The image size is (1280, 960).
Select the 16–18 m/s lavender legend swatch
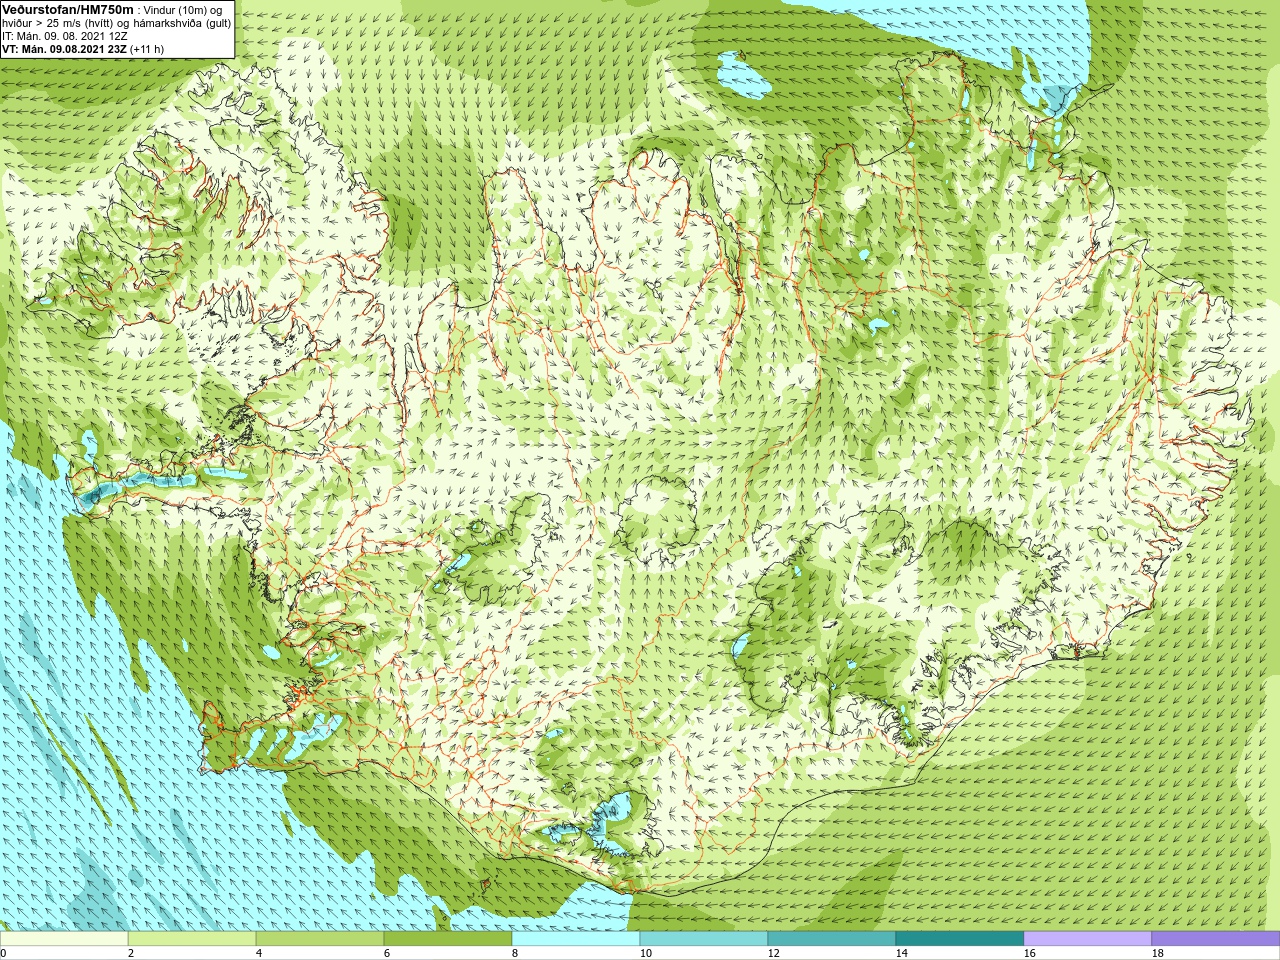tap(1088, 939)
